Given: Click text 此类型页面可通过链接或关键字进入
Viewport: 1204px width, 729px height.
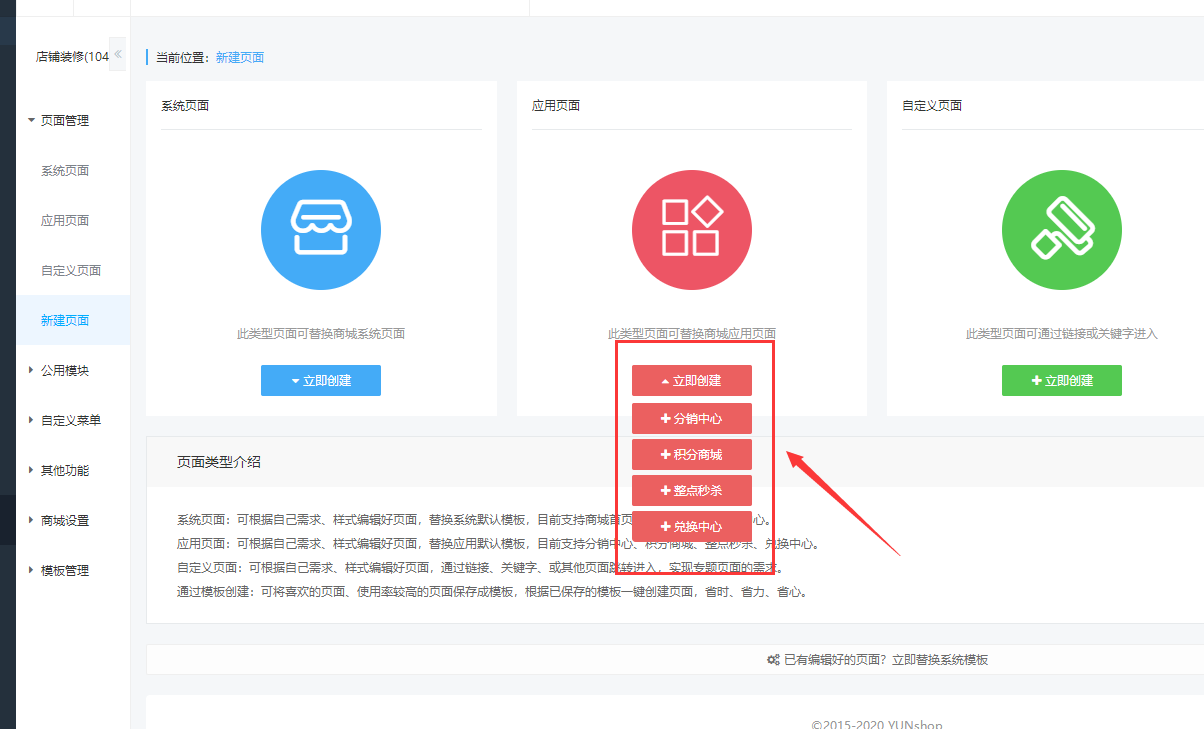Looking at the screenshot, I should (1062, 334).
